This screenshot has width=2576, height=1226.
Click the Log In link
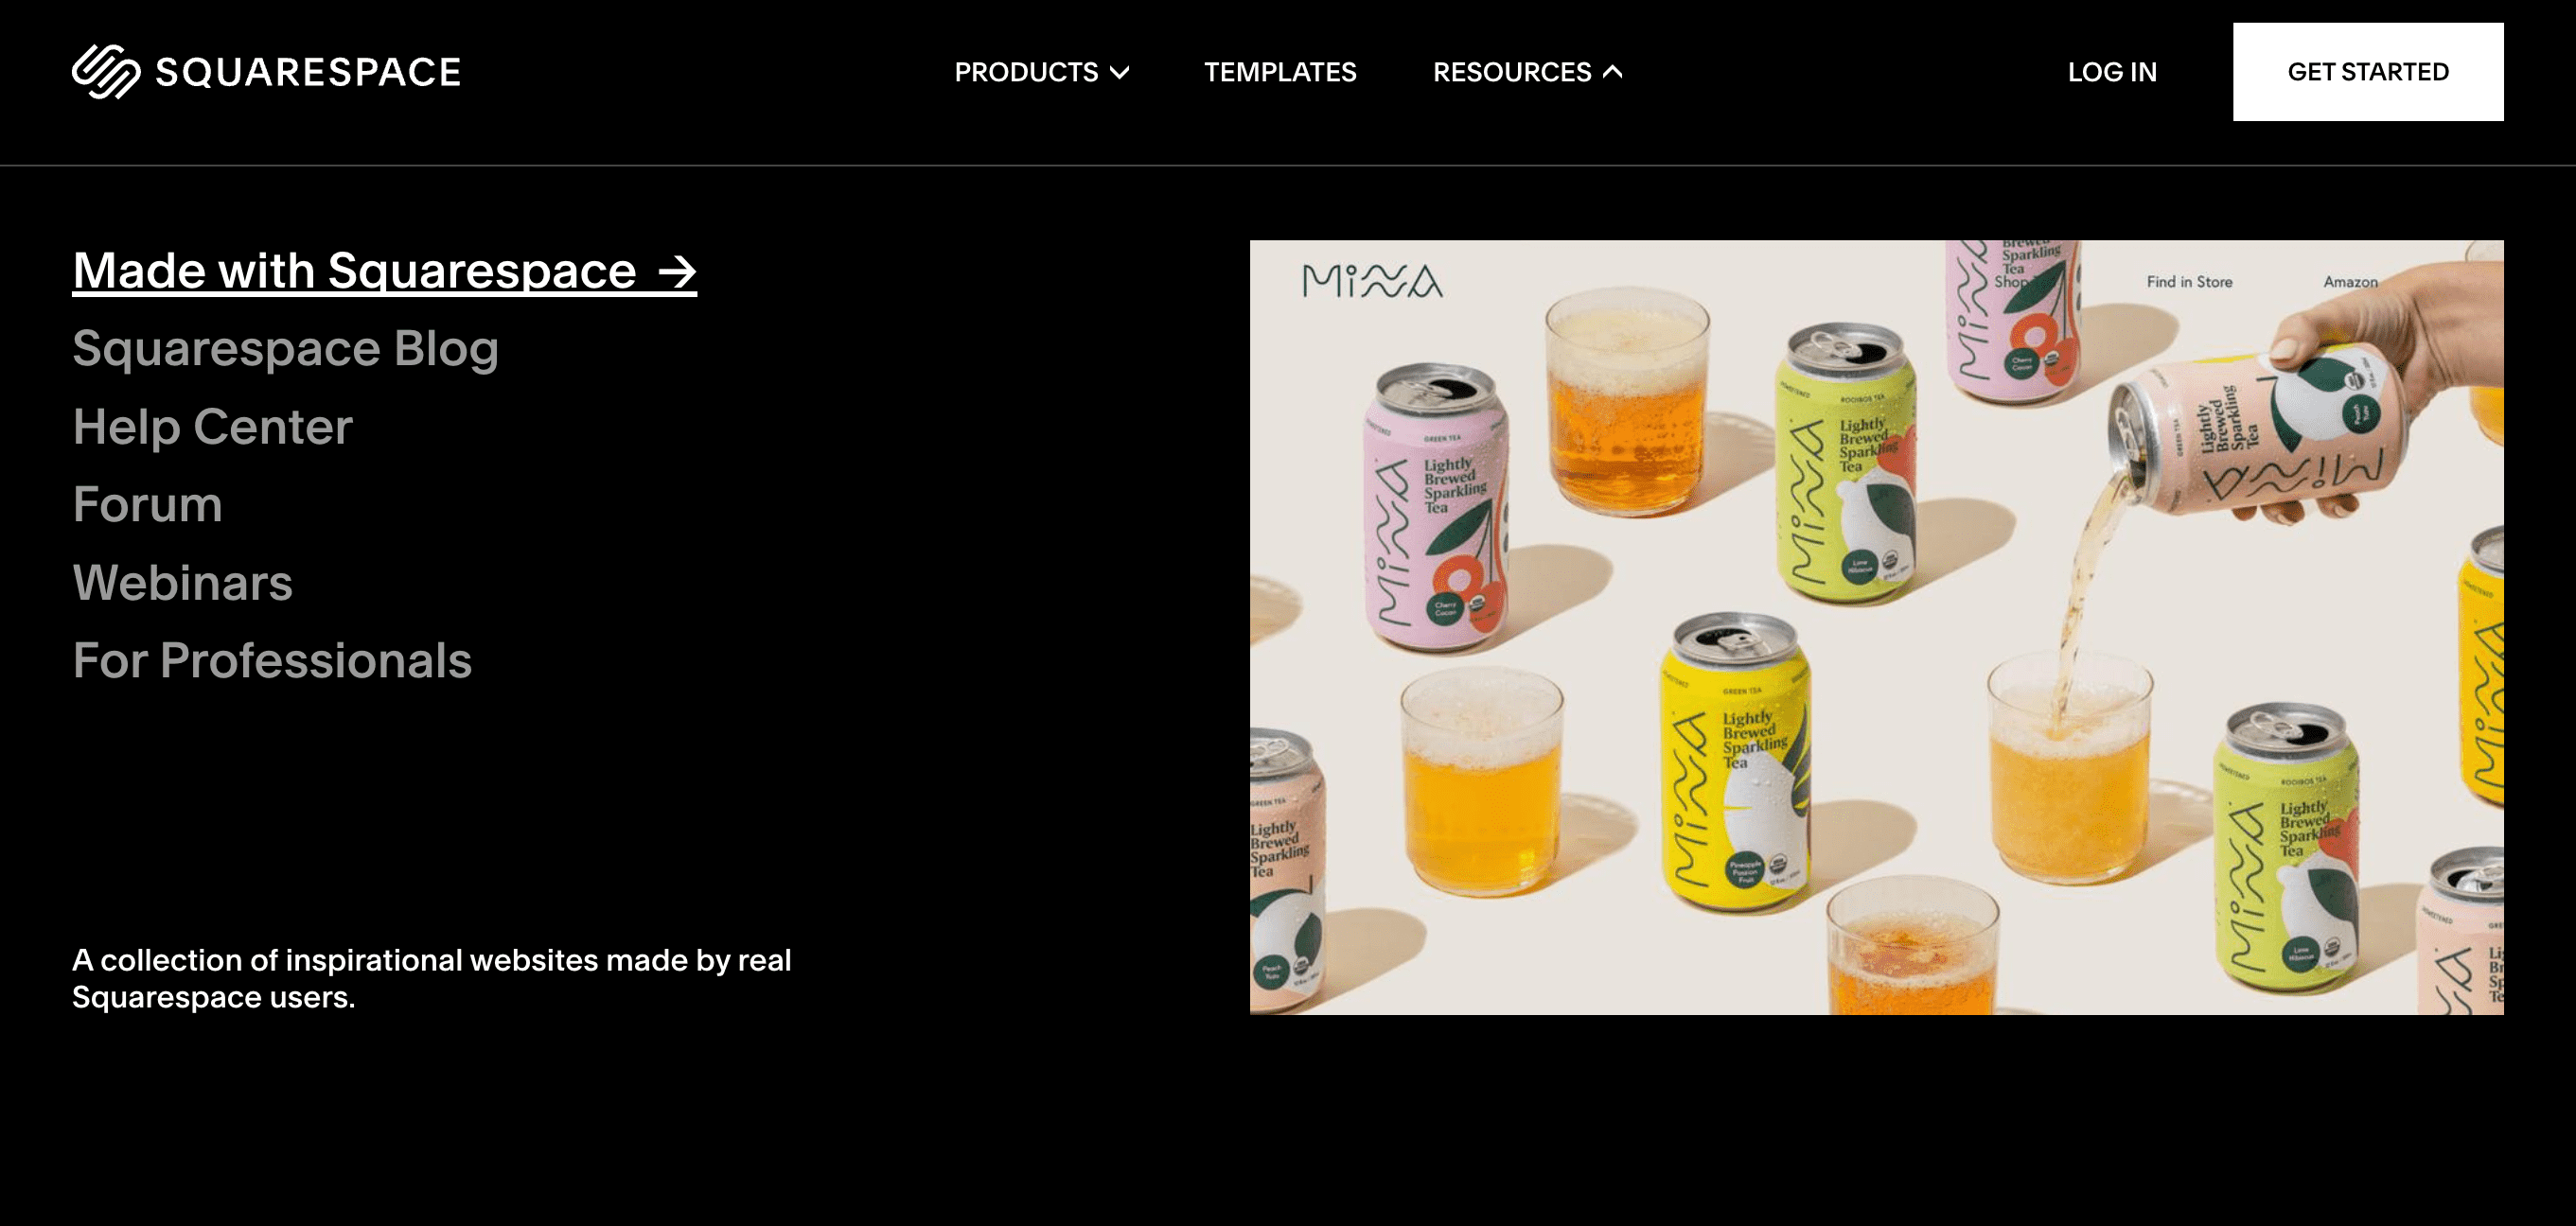(x=2112, y=72)
